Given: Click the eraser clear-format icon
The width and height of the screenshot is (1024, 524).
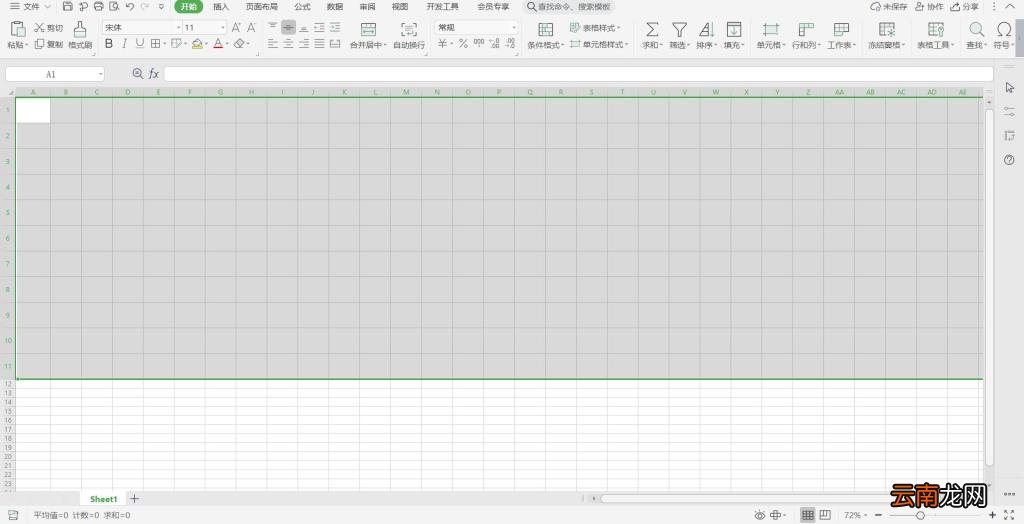Looking at the screenshot, I should point(239,44).
